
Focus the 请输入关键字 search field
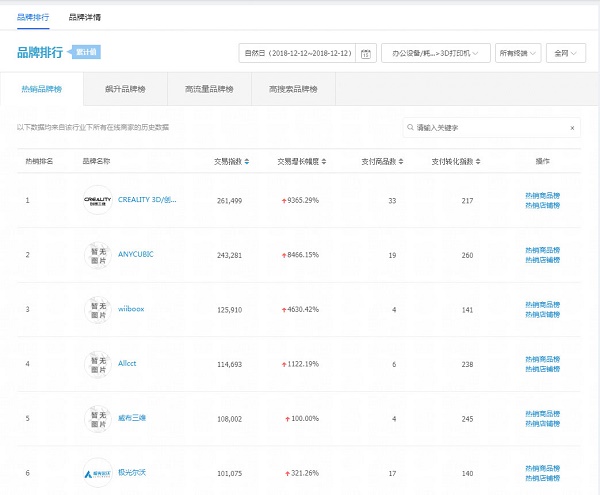[x=491, y=128]
